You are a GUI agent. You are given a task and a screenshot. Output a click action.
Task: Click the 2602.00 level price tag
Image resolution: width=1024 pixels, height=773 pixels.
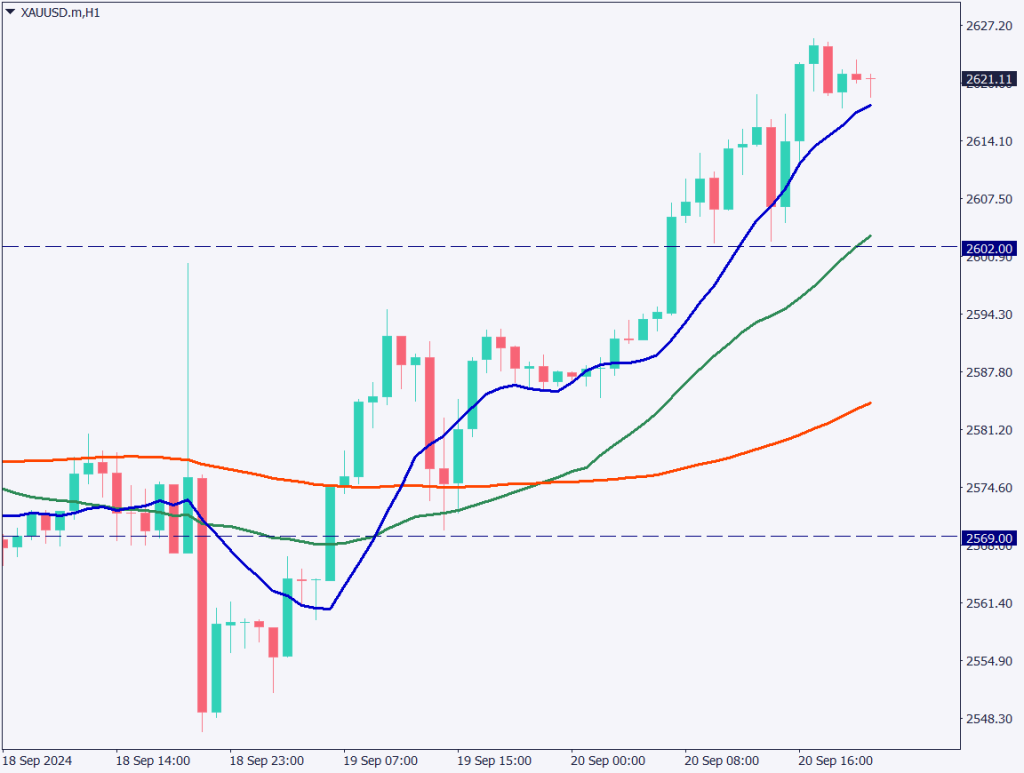point(989,248)
